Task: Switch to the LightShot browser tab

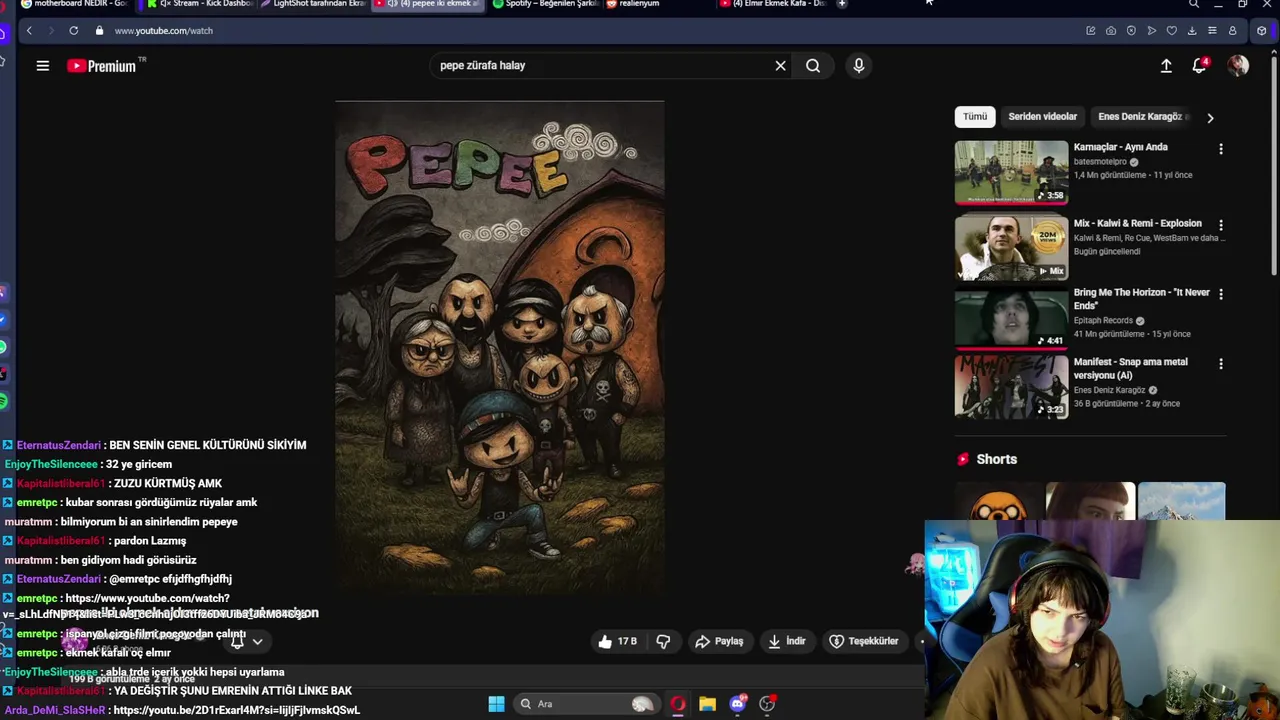Action: point(311,4)
